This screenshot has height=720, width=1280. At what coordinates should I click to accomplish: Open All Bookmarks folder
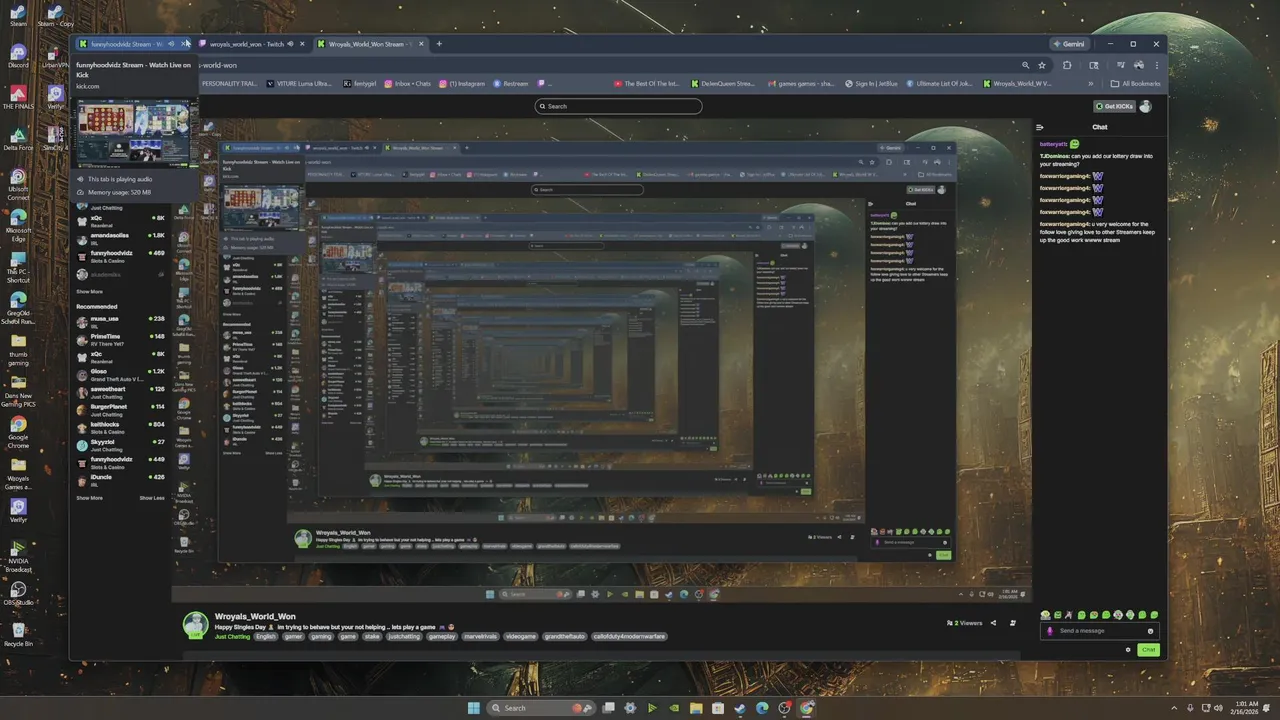[x=1135, y=84]
